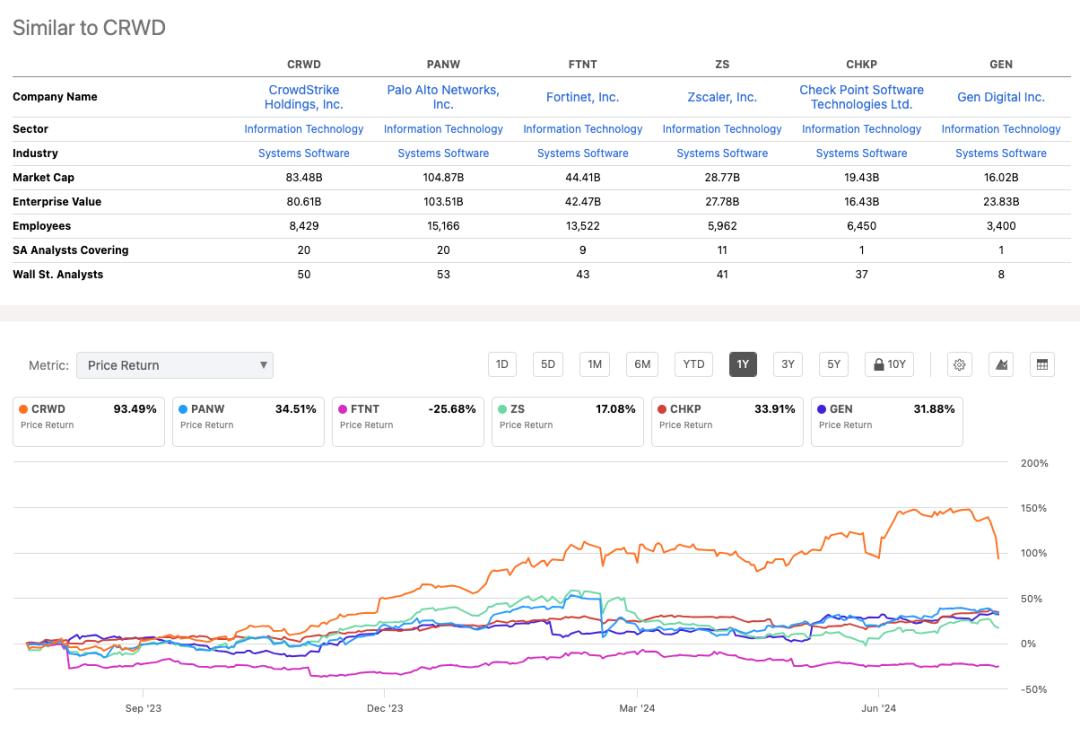Screen dimensions: 1080x736
Task: Click CRWD market cap value 83.48B
Action: 304,177
